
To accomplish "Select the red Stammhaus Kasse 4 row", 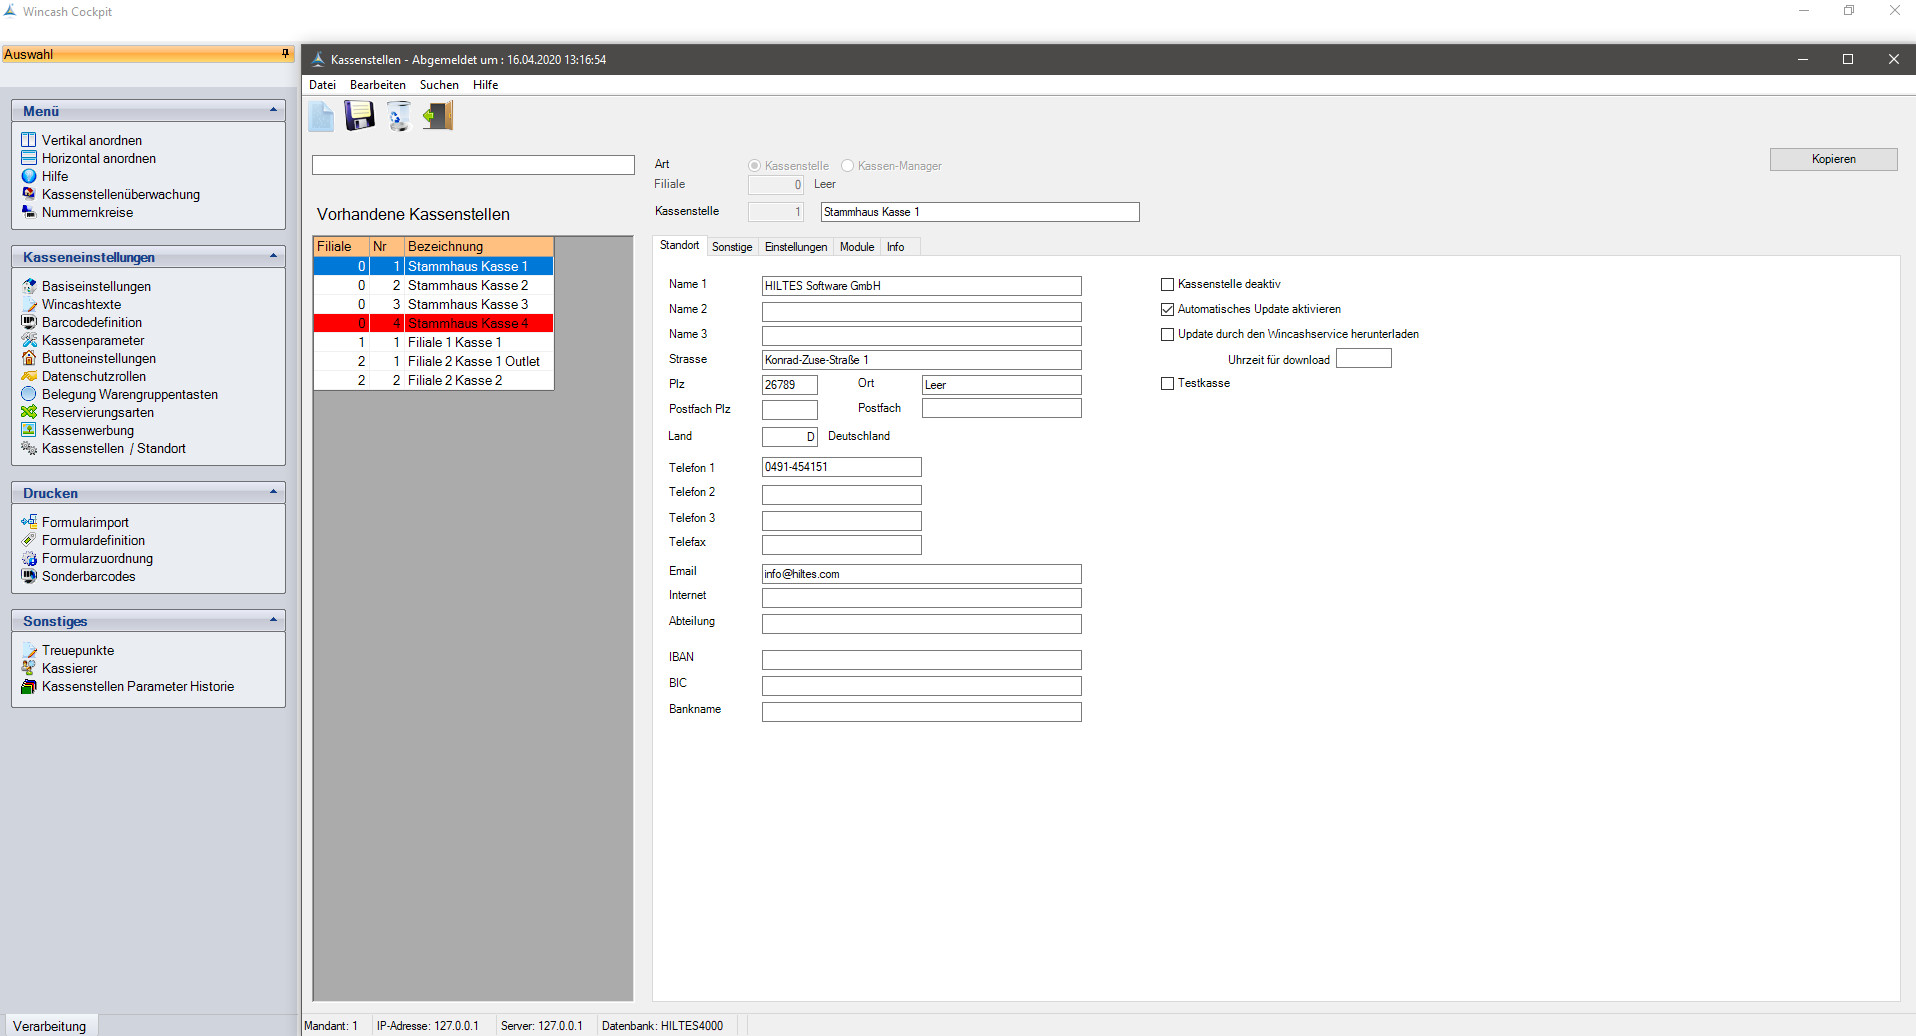I will [x=467, y=324].
